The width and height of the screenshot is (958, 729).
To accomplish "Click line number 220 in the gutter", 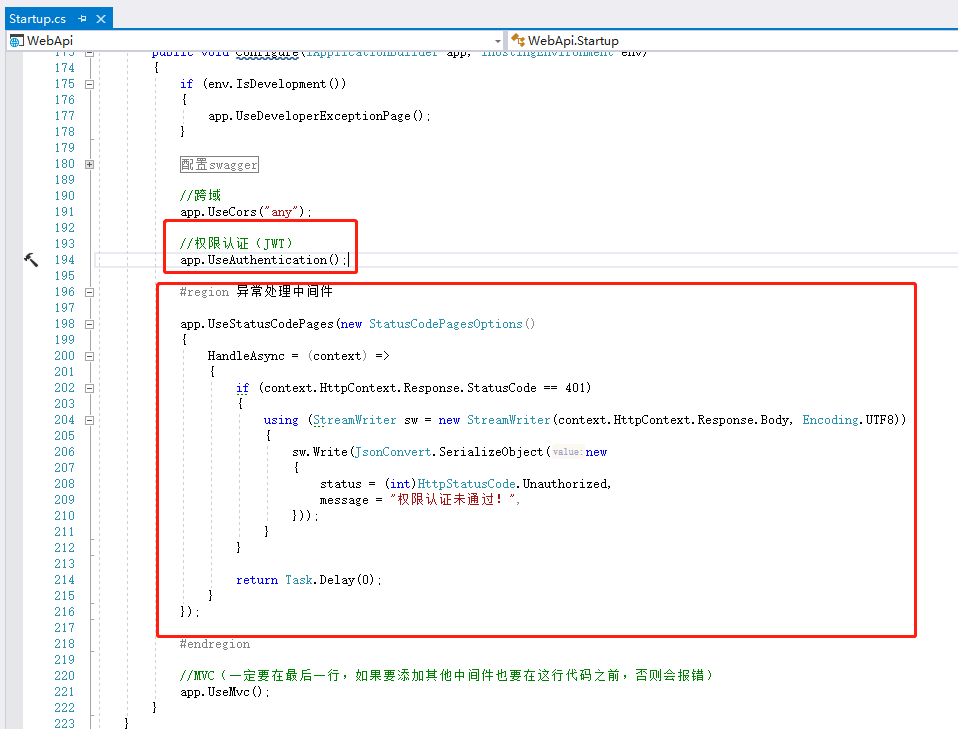I will [x=64, y=676].
